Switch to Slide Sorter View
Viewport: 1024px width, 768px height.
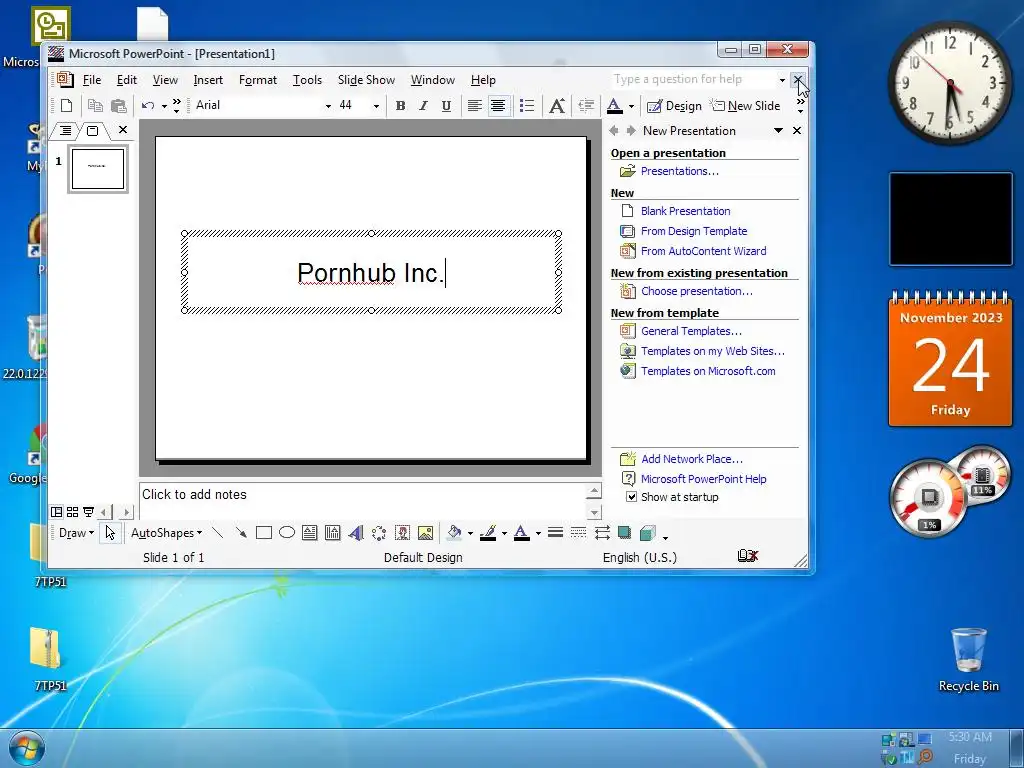tap(72, 512)
